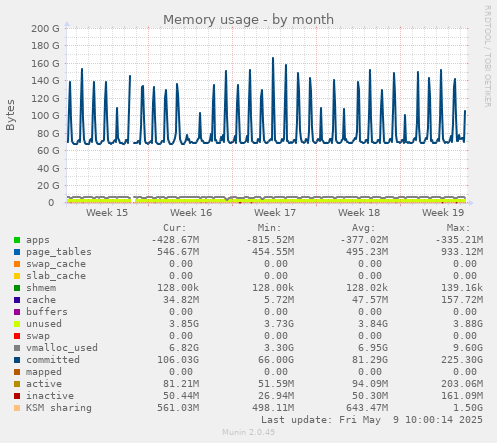Click active max value 203.06M
Viewport: 497px width, 443px height.
tap(462, 384)
